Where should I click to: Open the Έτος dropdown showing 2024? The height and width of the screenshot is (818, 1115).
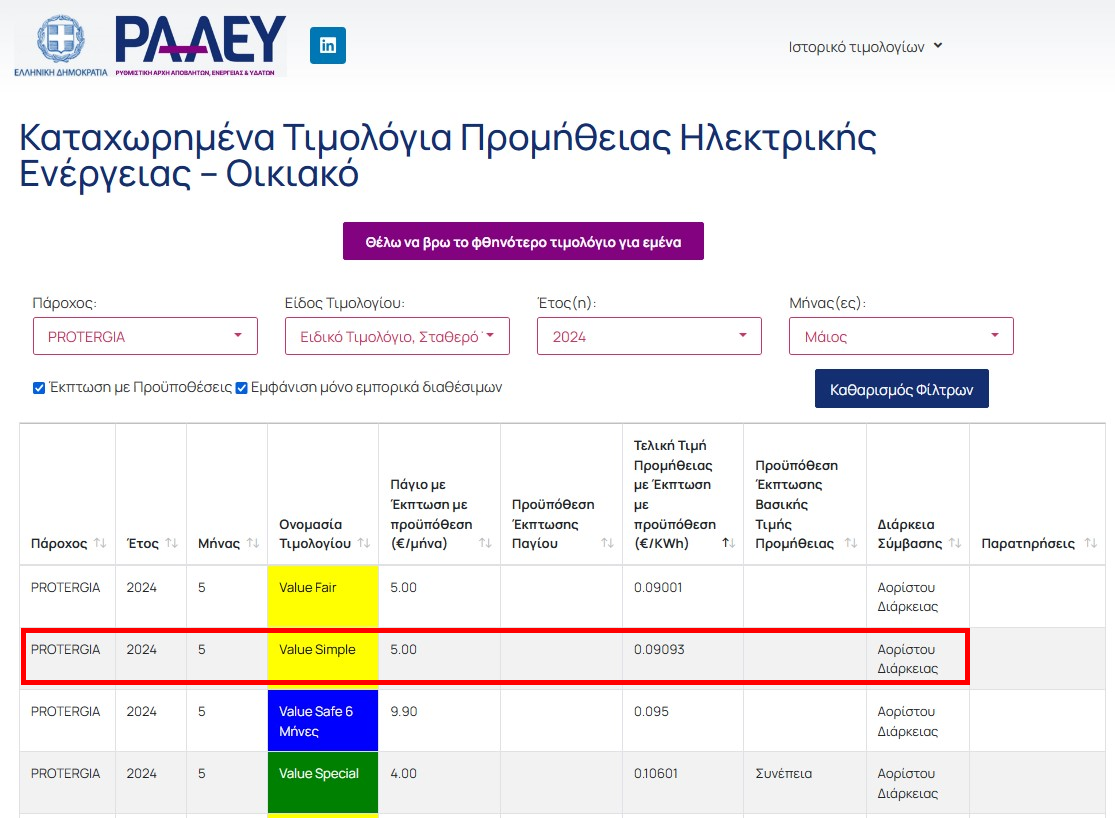[649, 336]
